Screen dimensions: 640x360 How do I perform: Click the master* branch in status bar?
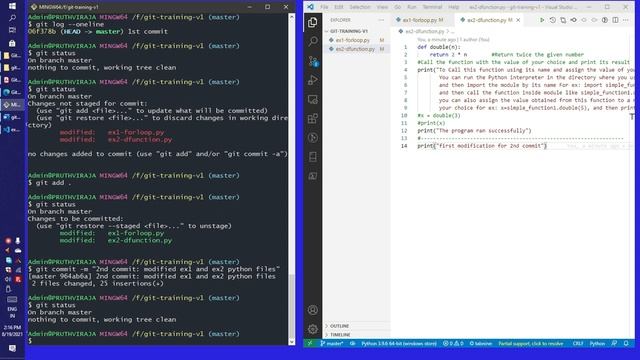(x=331, y=344)
